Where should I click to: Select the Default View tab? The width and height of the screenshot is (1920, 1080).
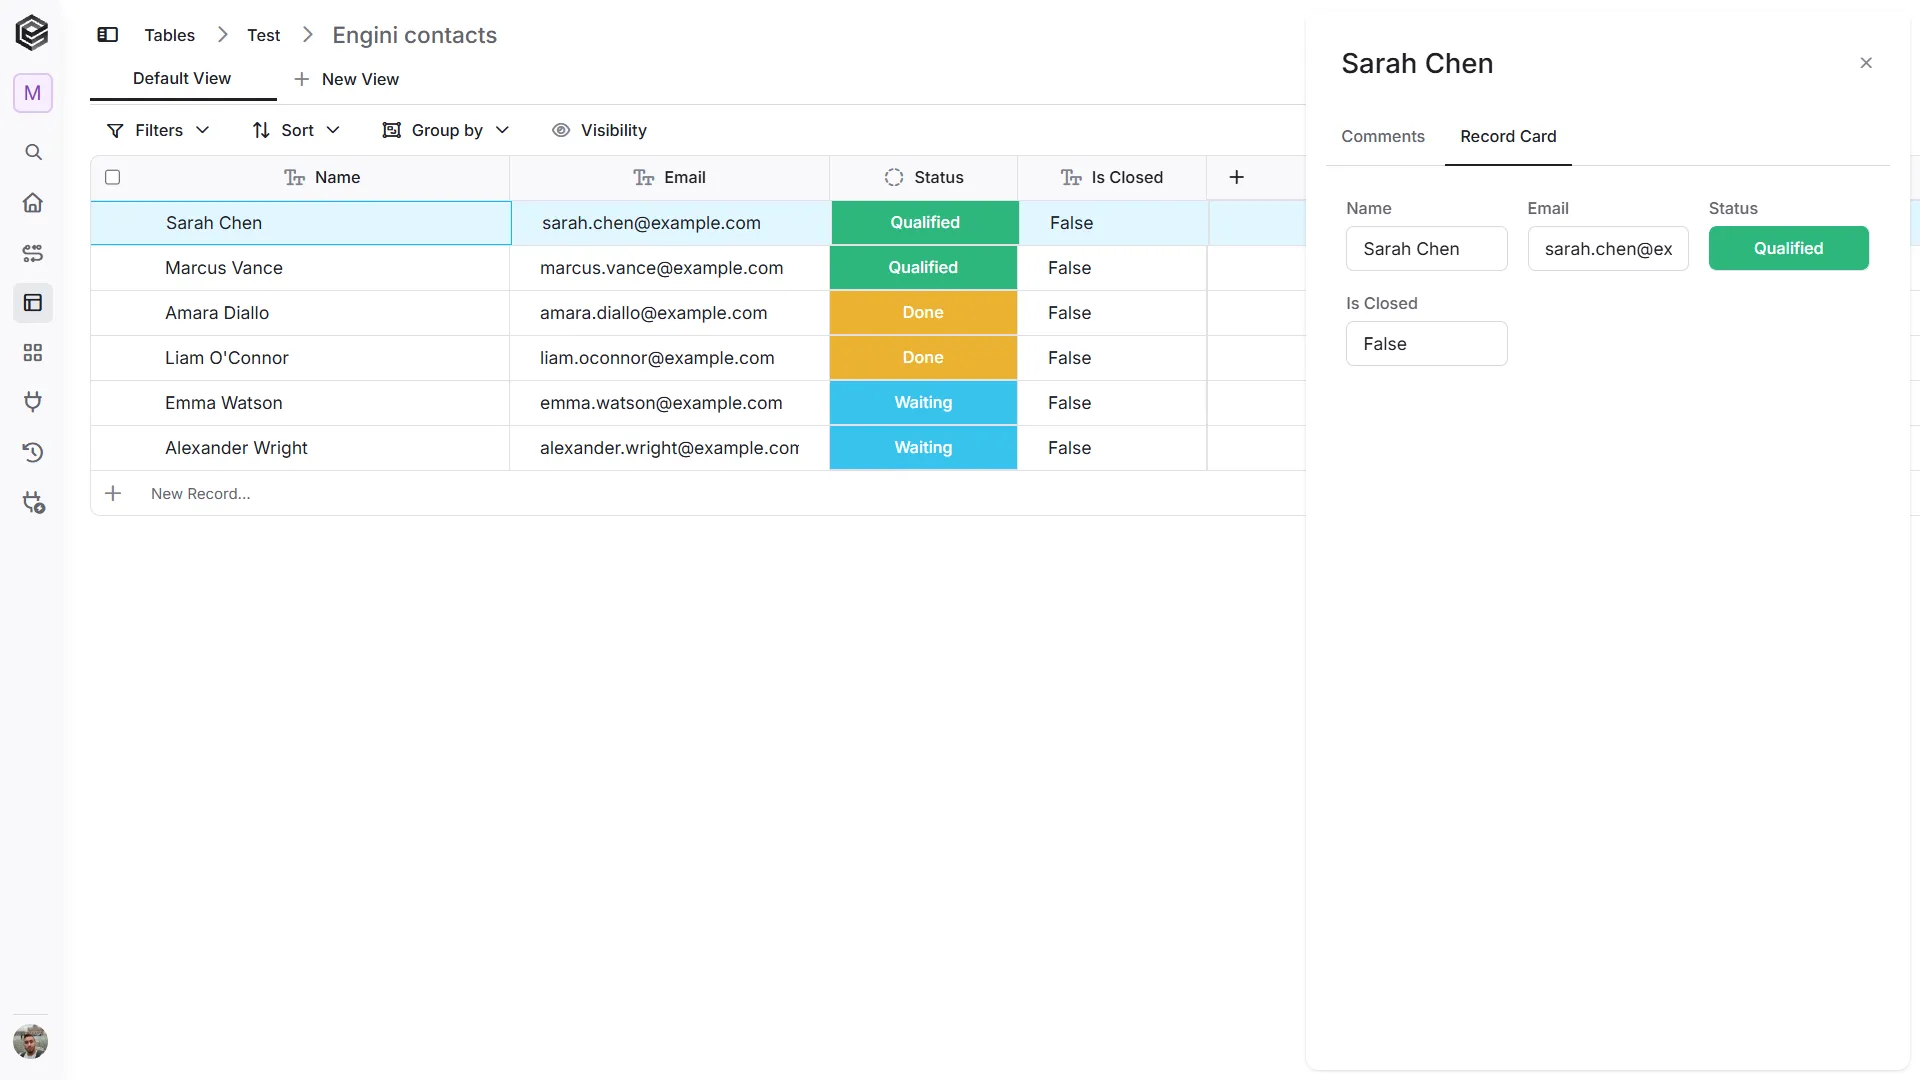[x=182, y=78]
